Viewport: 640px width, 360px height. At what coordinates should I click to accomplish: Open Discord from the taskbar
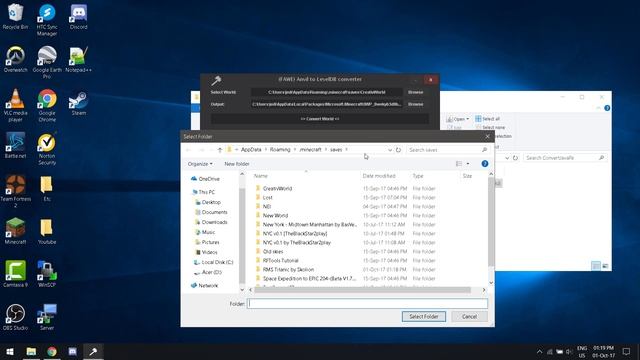[x=72, y=351]
